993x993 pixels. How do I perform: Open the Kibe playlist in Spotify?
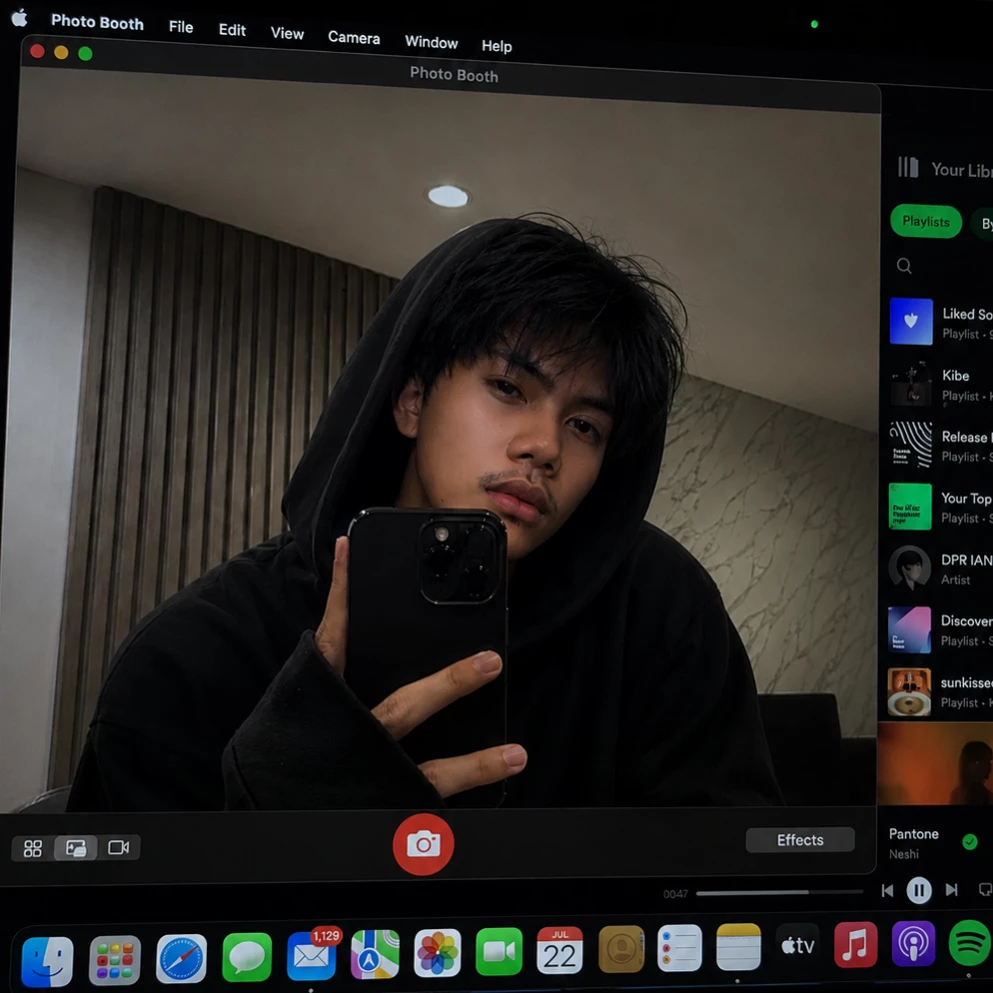941,384
